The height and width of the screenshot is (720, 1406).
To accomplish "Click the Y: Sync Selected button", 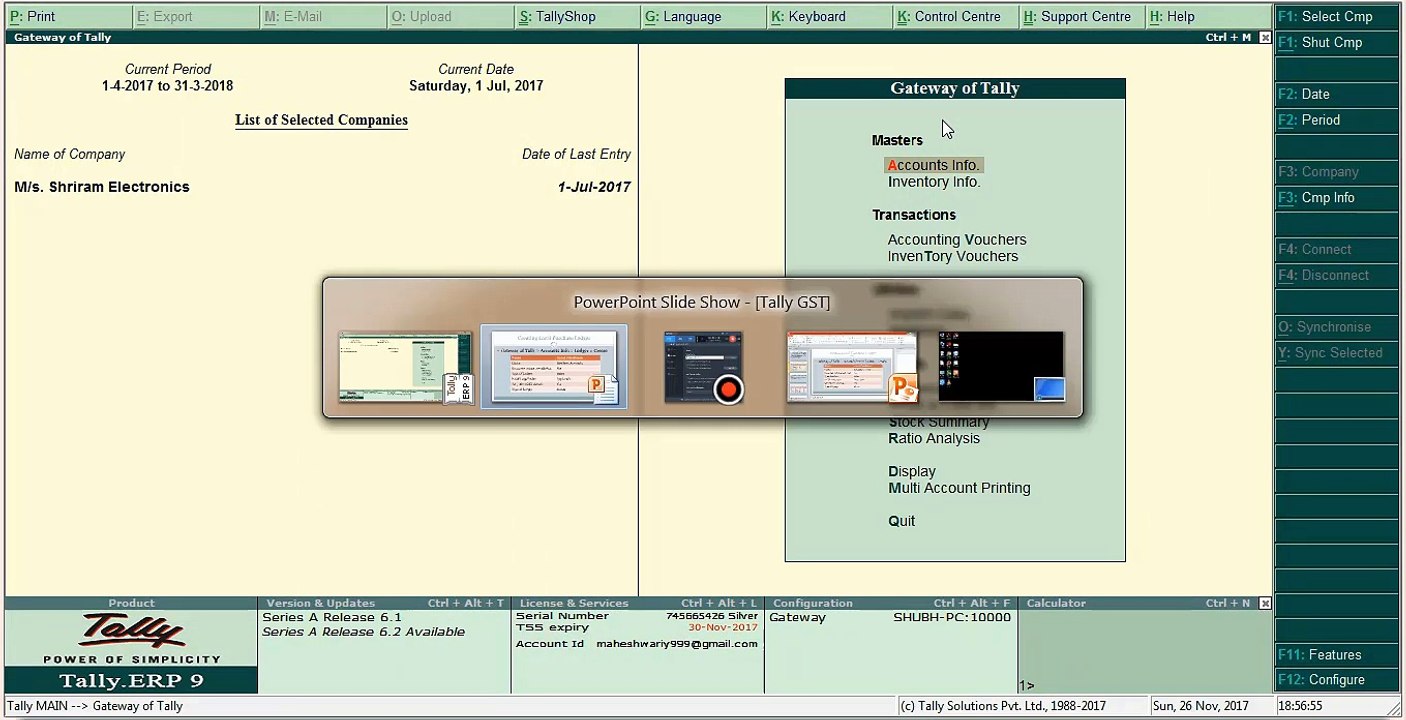I will pyautogui.click(x=1337, y=353).
